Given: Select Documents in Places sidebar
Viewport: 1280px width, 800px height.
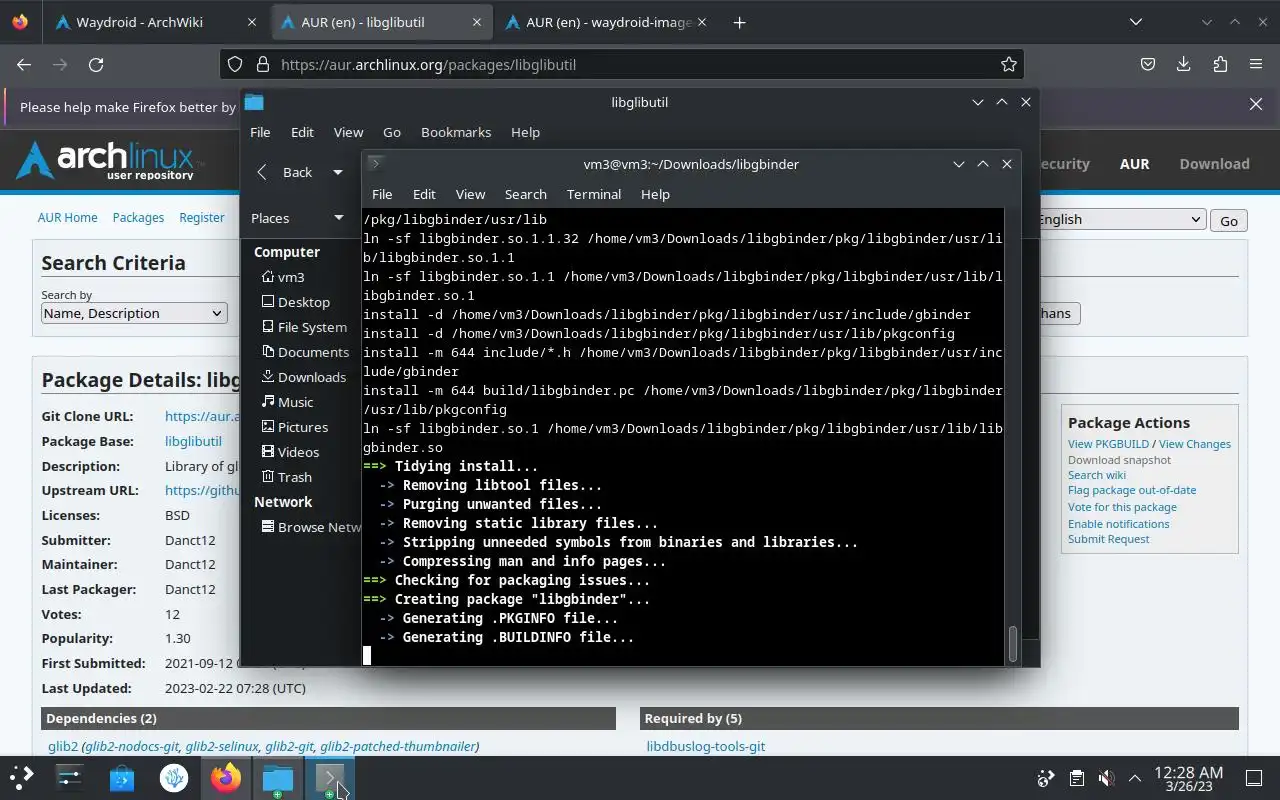Looking at the screenshot, I should (305, 352).
